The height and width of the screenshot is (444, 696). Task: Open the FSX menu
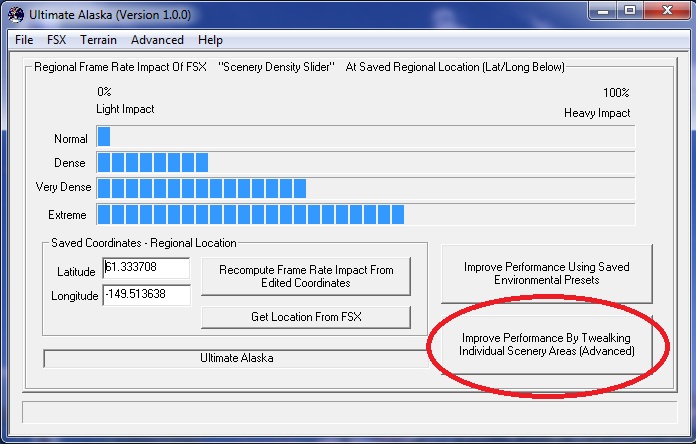tap(56, 40)
